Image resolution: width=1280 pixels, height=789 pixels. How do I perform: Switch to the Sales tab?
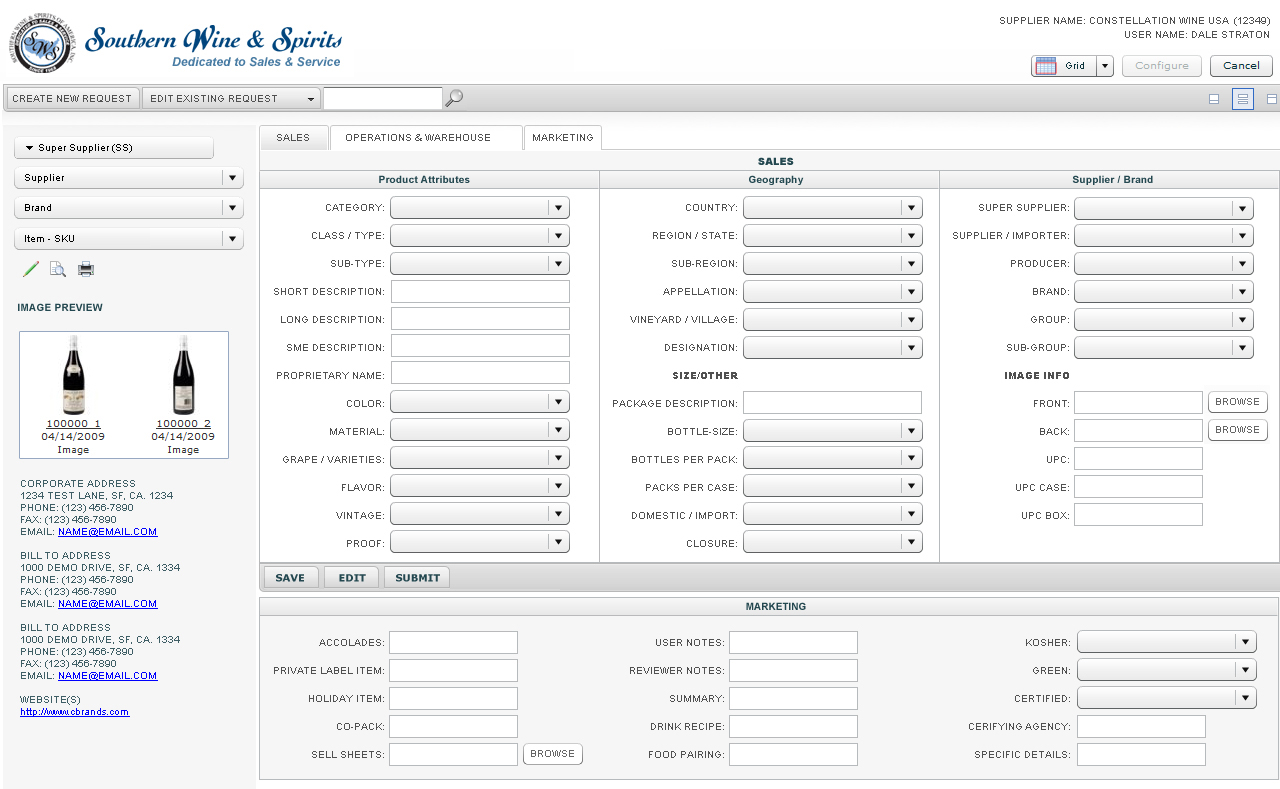coord(293,138)
